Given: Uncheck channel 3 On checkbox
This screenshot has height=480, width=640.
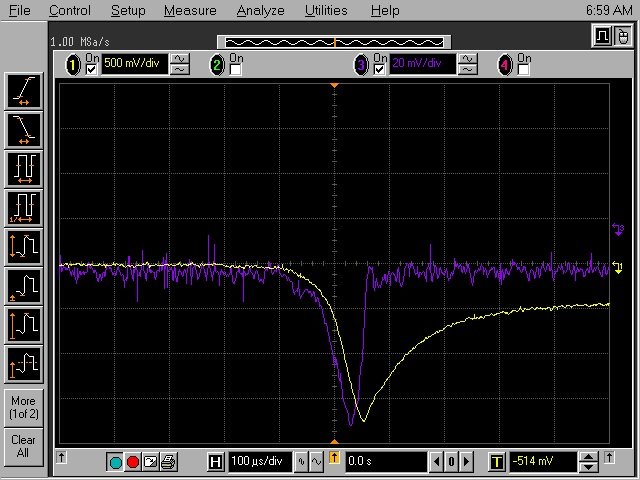Looking at the screenshot, I should pyautogui.click(x=379, y=70).
